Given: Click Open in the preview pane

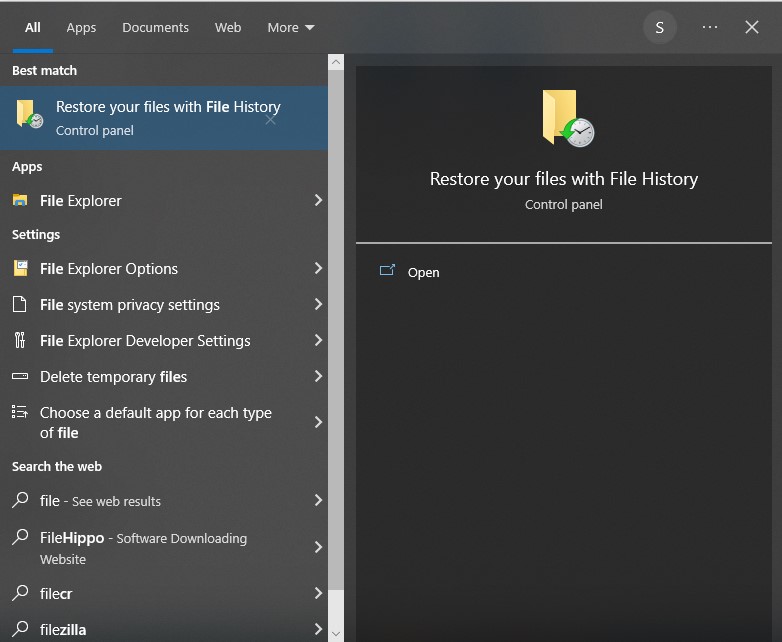Looking at the screenshot, I should pyautogui.click(x=423, y=272).
